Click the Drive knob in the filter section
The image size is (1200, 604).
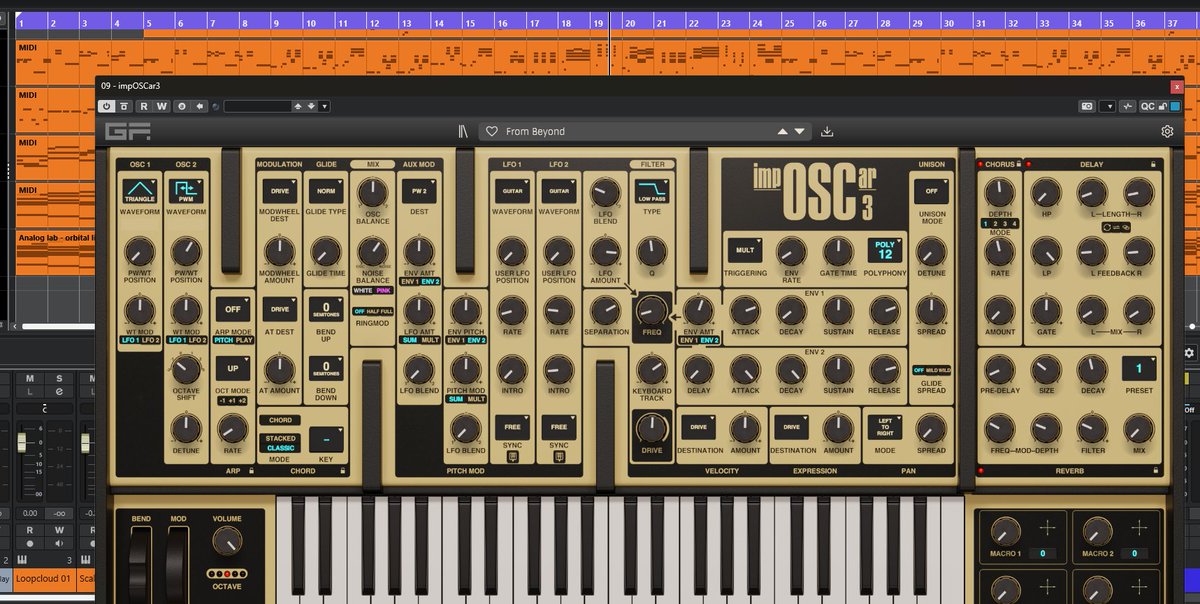tap(652, 428)
